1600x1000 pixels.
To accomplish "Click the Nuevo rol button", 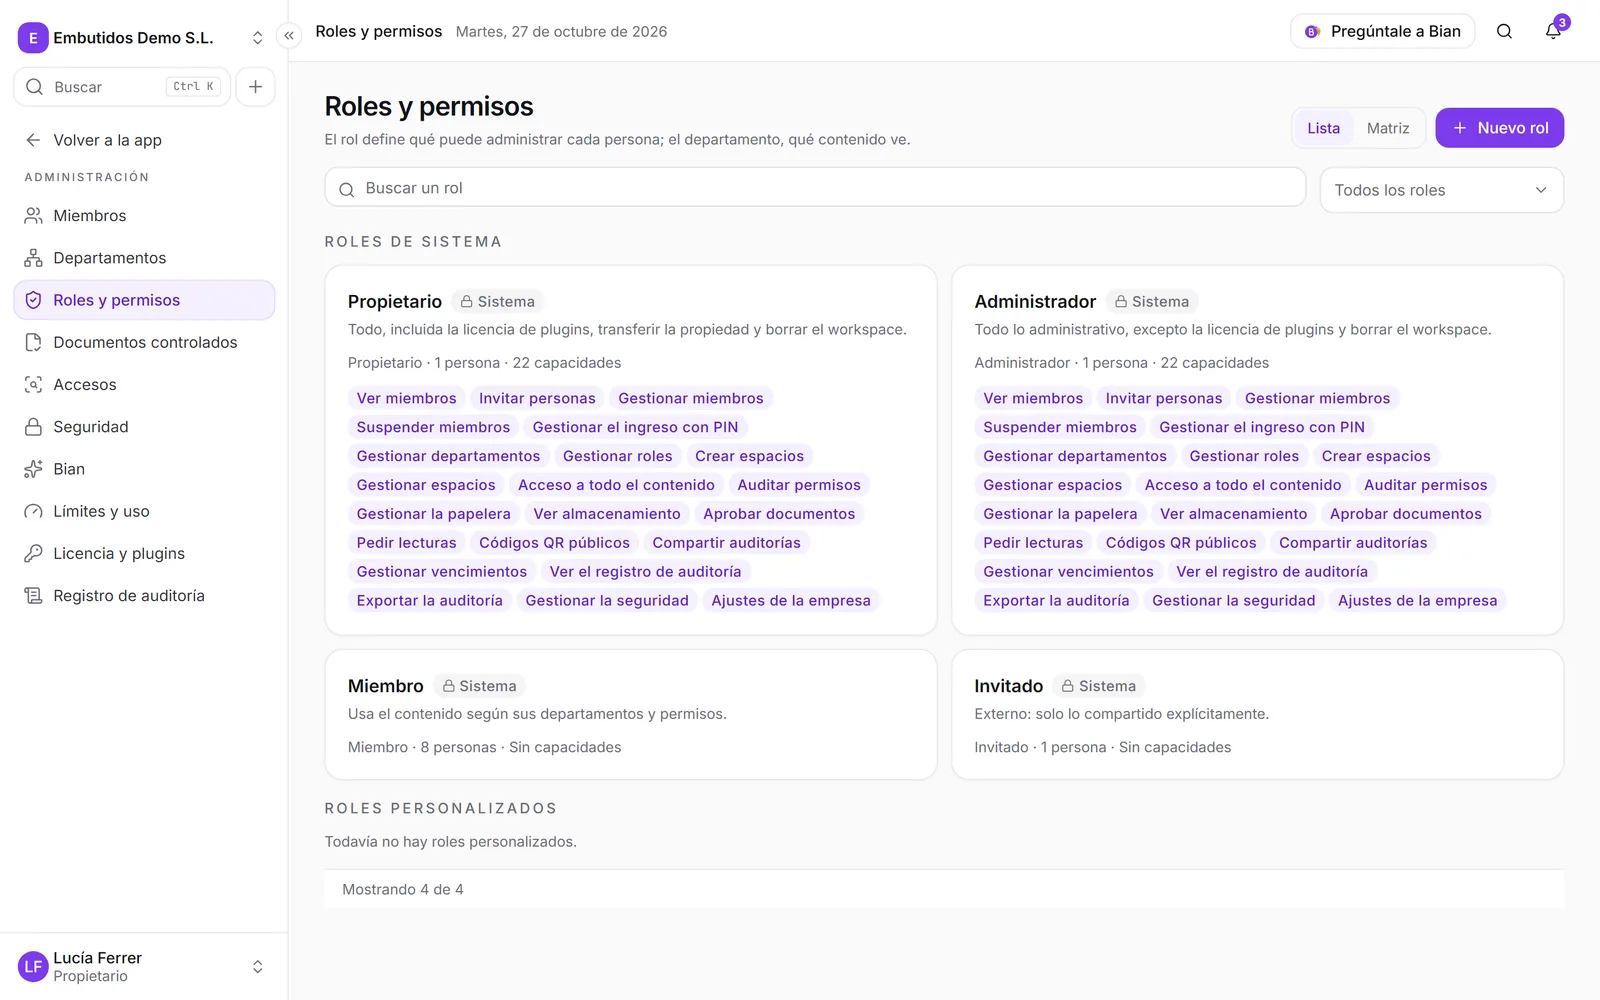I will pyautogui.click(x=1499, y=128).
